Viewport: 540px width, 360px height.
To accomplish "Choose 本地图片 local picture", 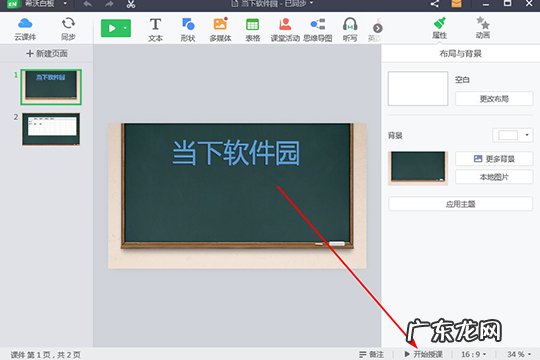I will pos(494,177).
